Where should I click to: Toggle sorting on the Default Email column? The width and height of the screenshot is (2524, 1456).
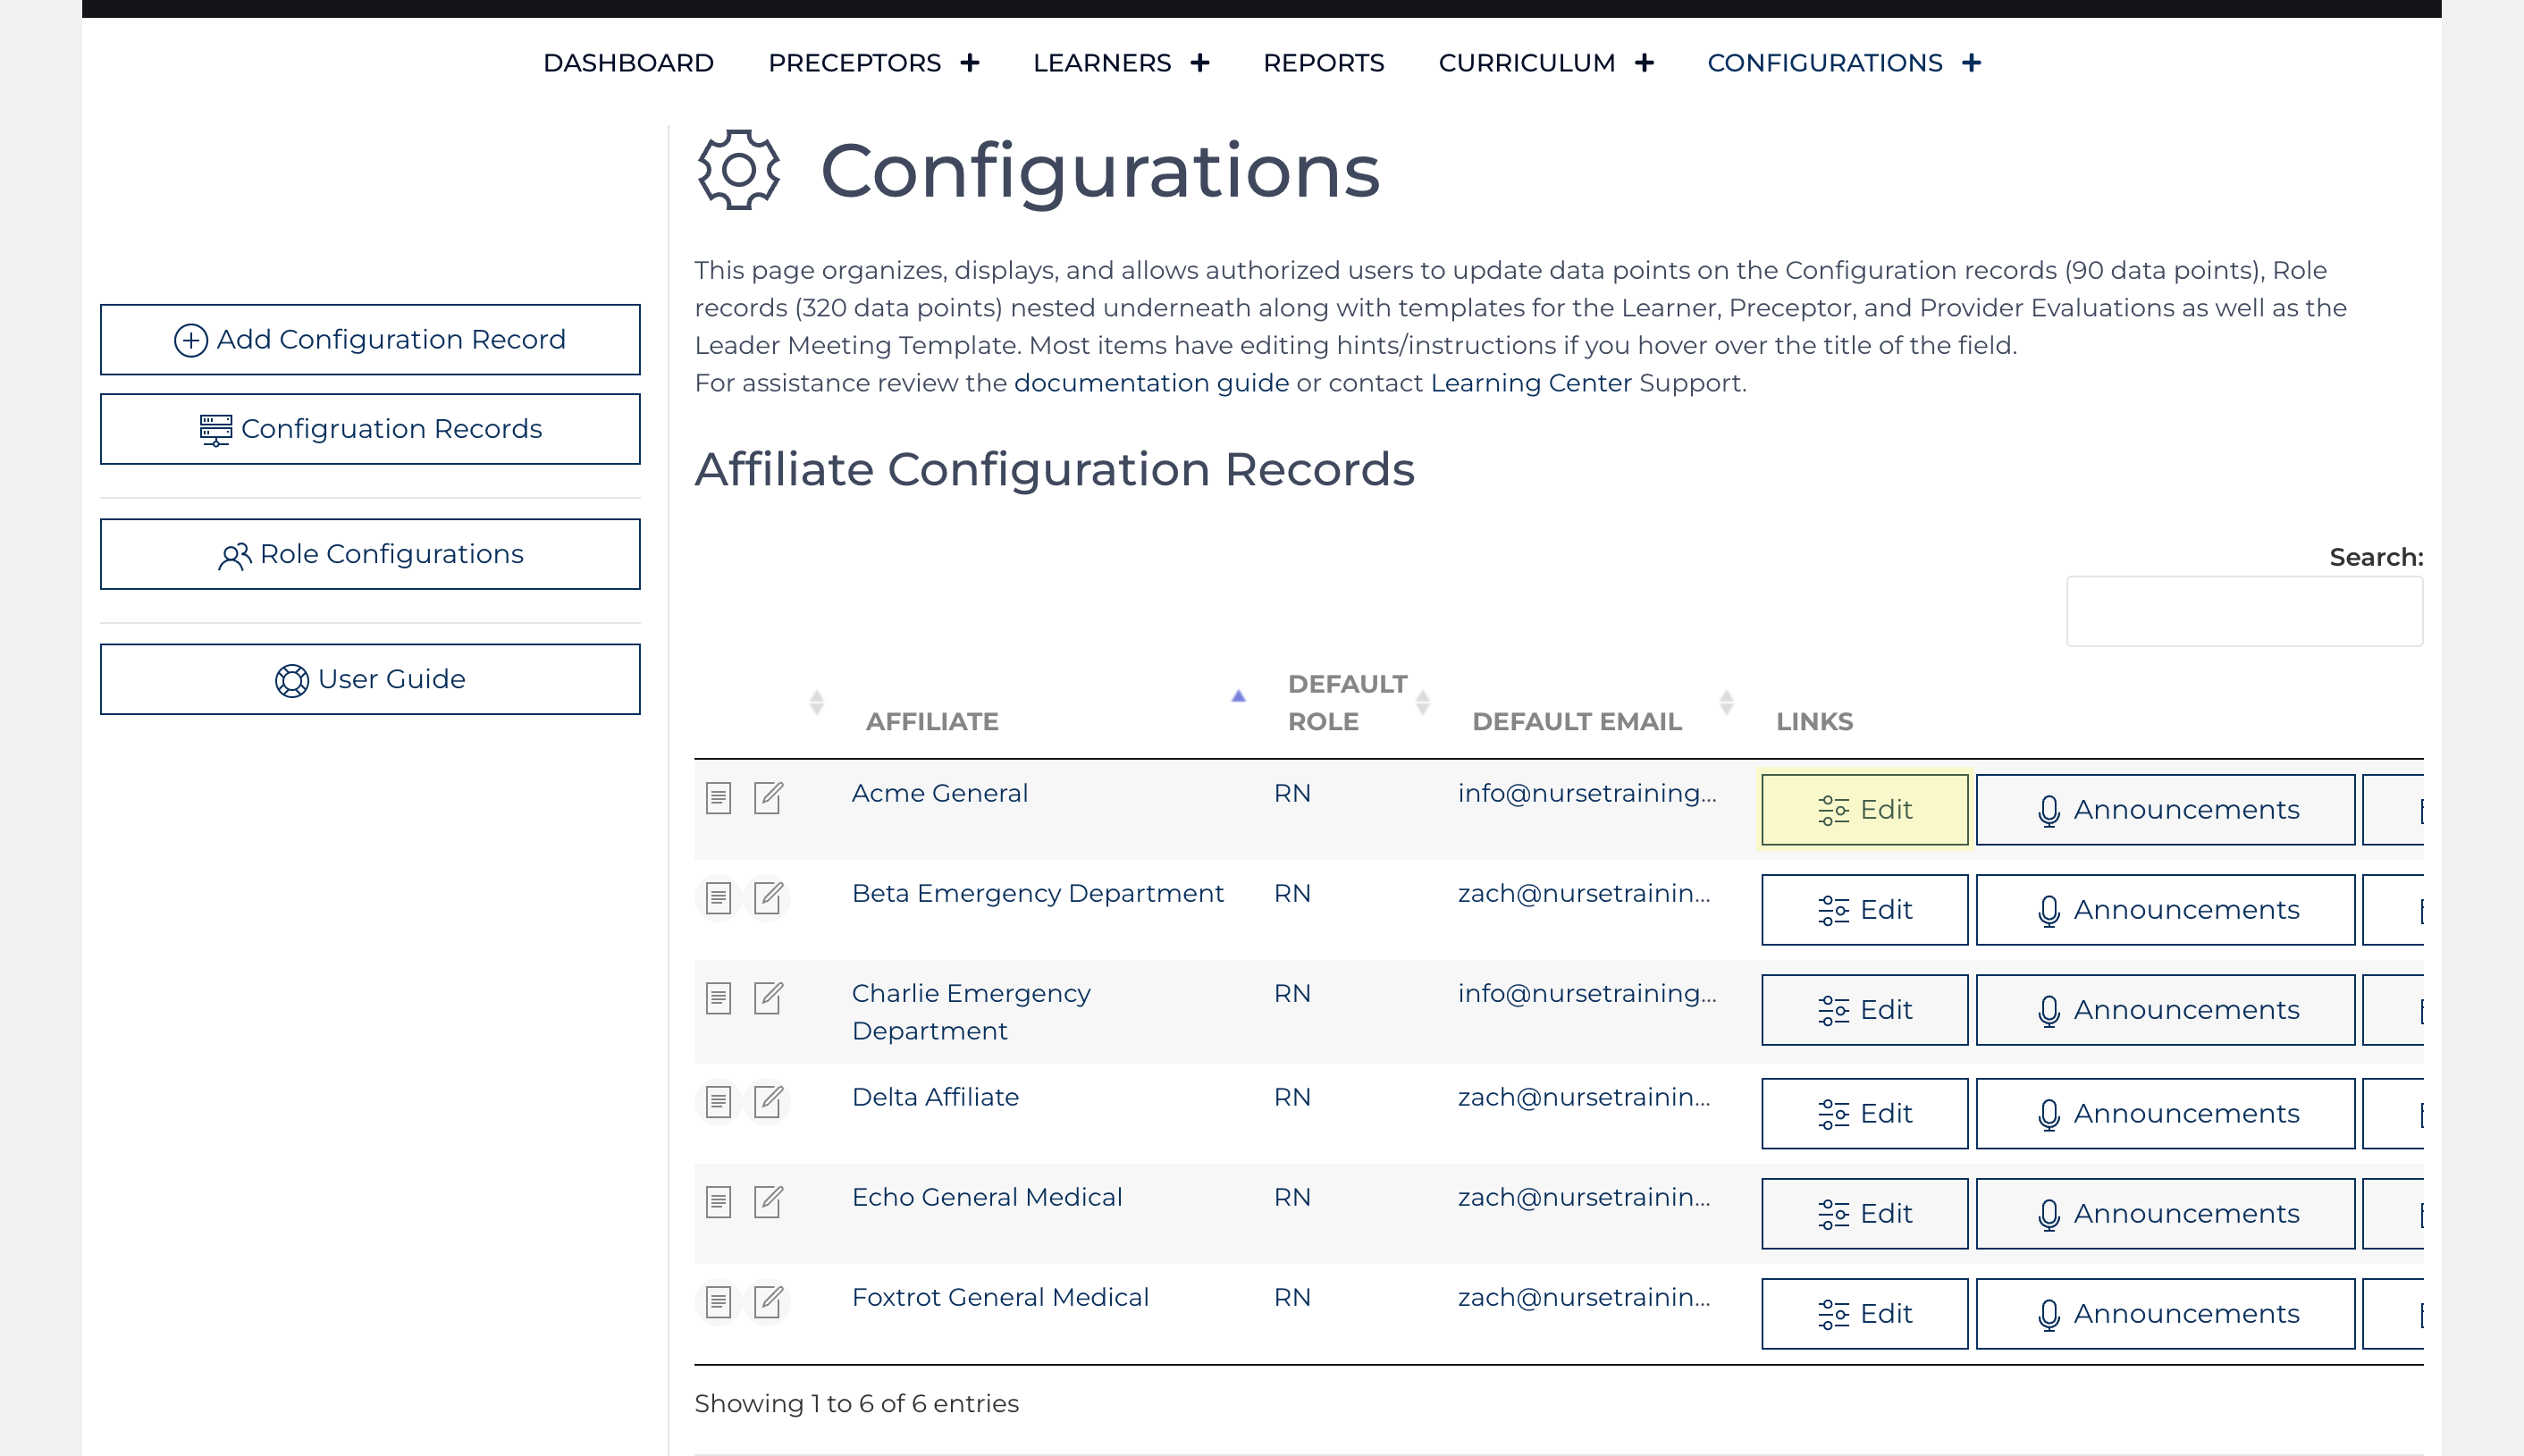click(1727, 703)
